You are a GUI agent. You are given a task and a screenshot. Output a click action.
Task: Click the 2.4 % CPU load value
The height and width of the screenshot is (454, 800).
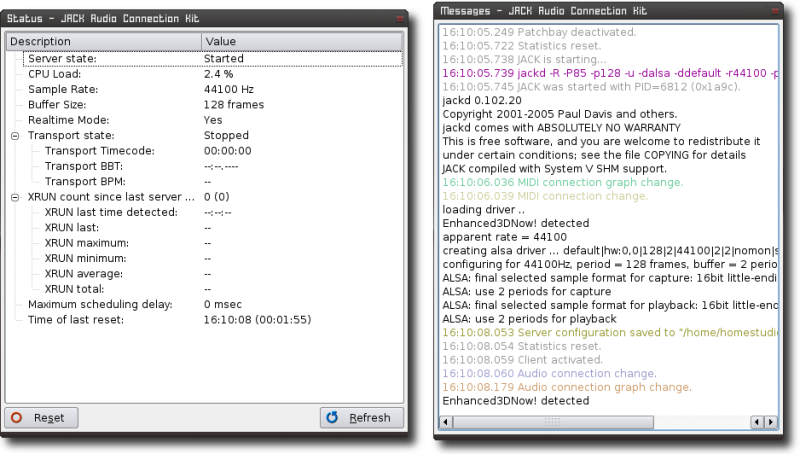pos(218,74)
